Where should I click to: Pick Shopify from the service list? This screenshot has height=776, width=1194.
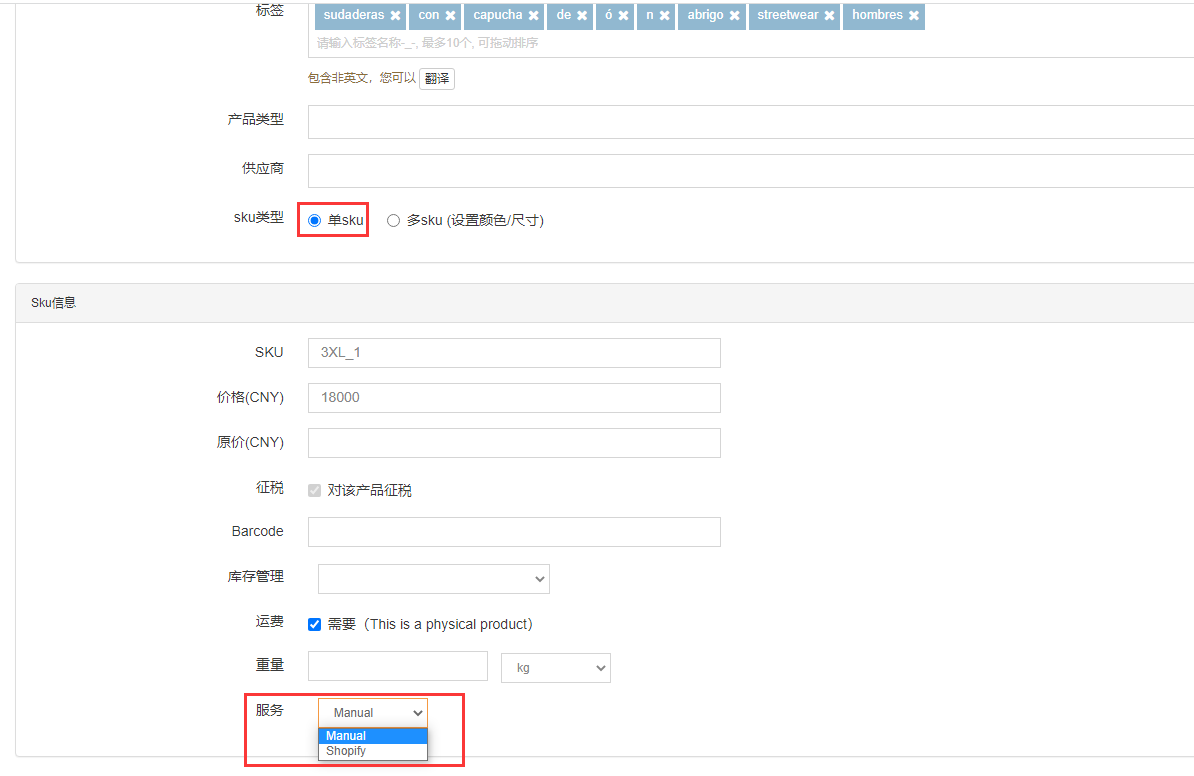[347, 751]
